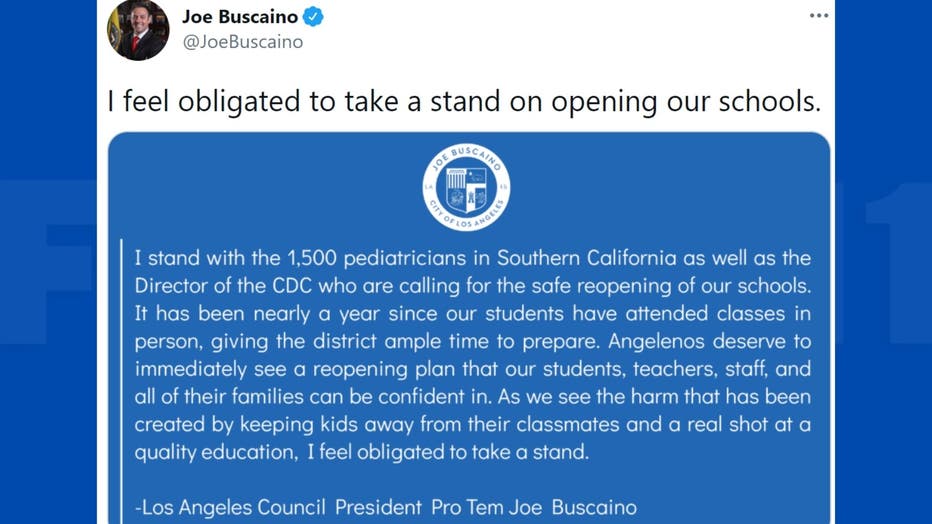Click the blue background right of the tweet card

pos(883,262)
